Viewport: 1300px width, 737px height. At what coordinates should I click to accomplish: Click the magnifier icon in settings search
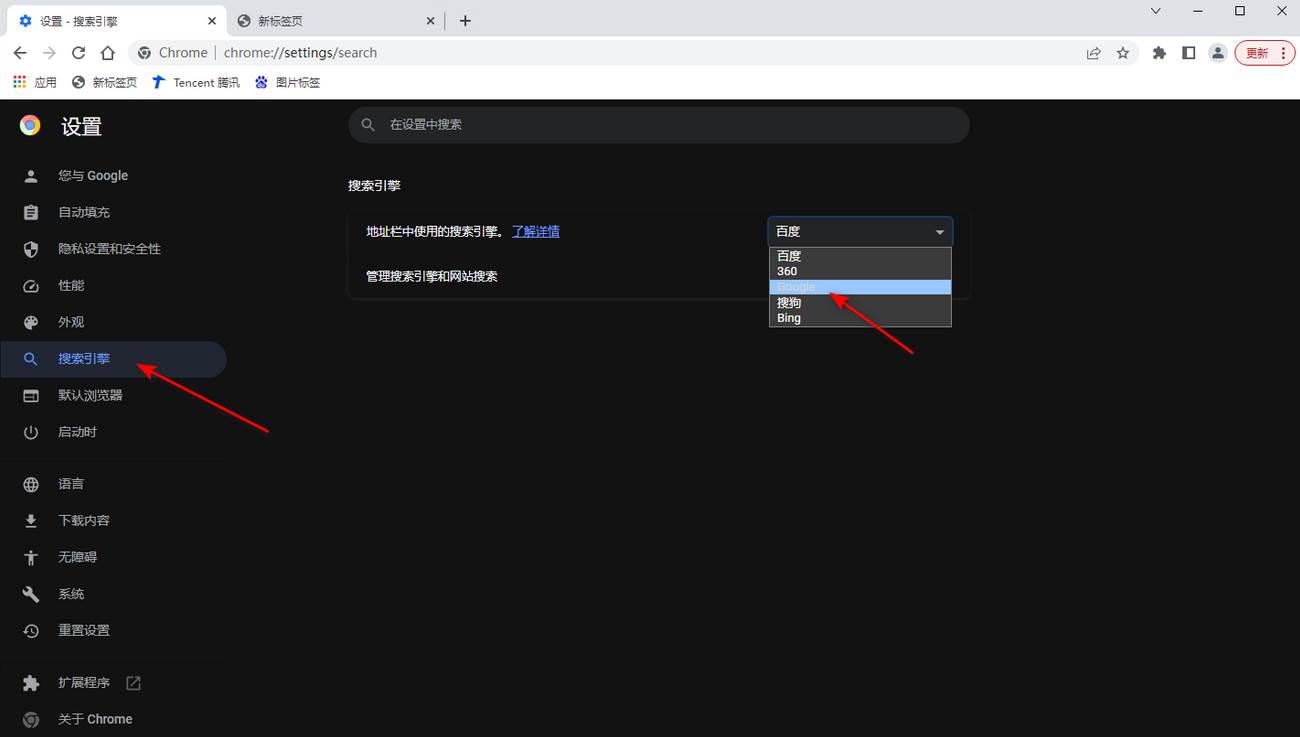click(x=368, y=125)
